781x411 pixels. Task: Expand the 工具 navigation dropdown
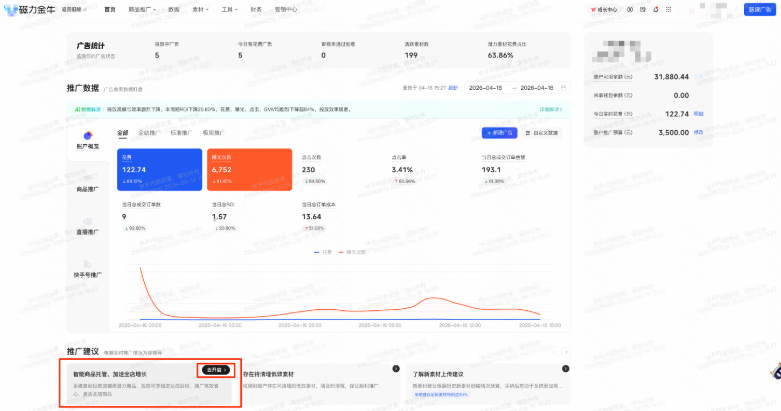tap(229, 9)
